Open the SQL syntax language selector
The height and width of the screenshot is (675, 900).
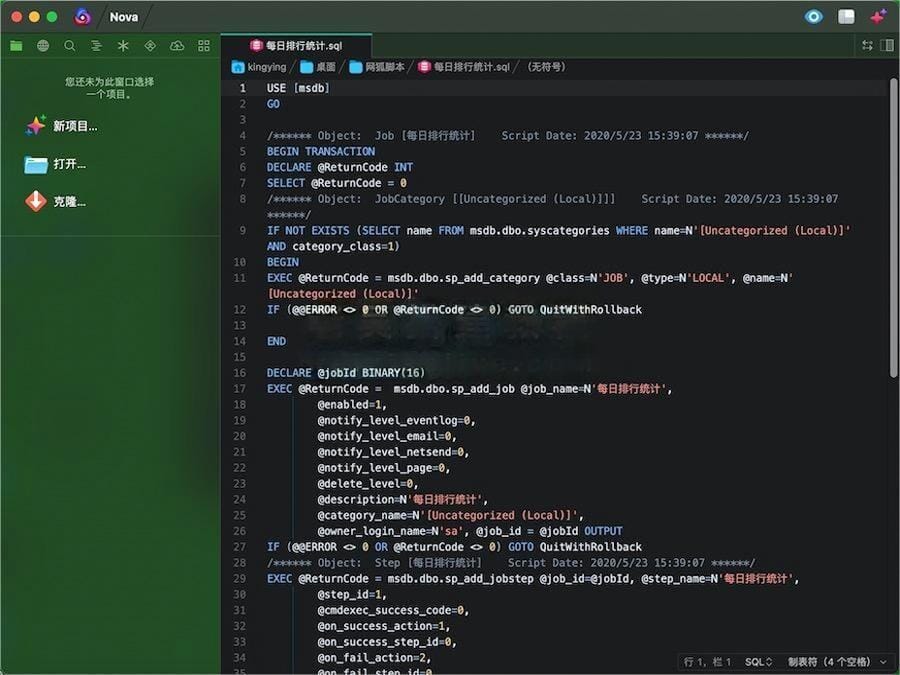[x=758, y=662]
